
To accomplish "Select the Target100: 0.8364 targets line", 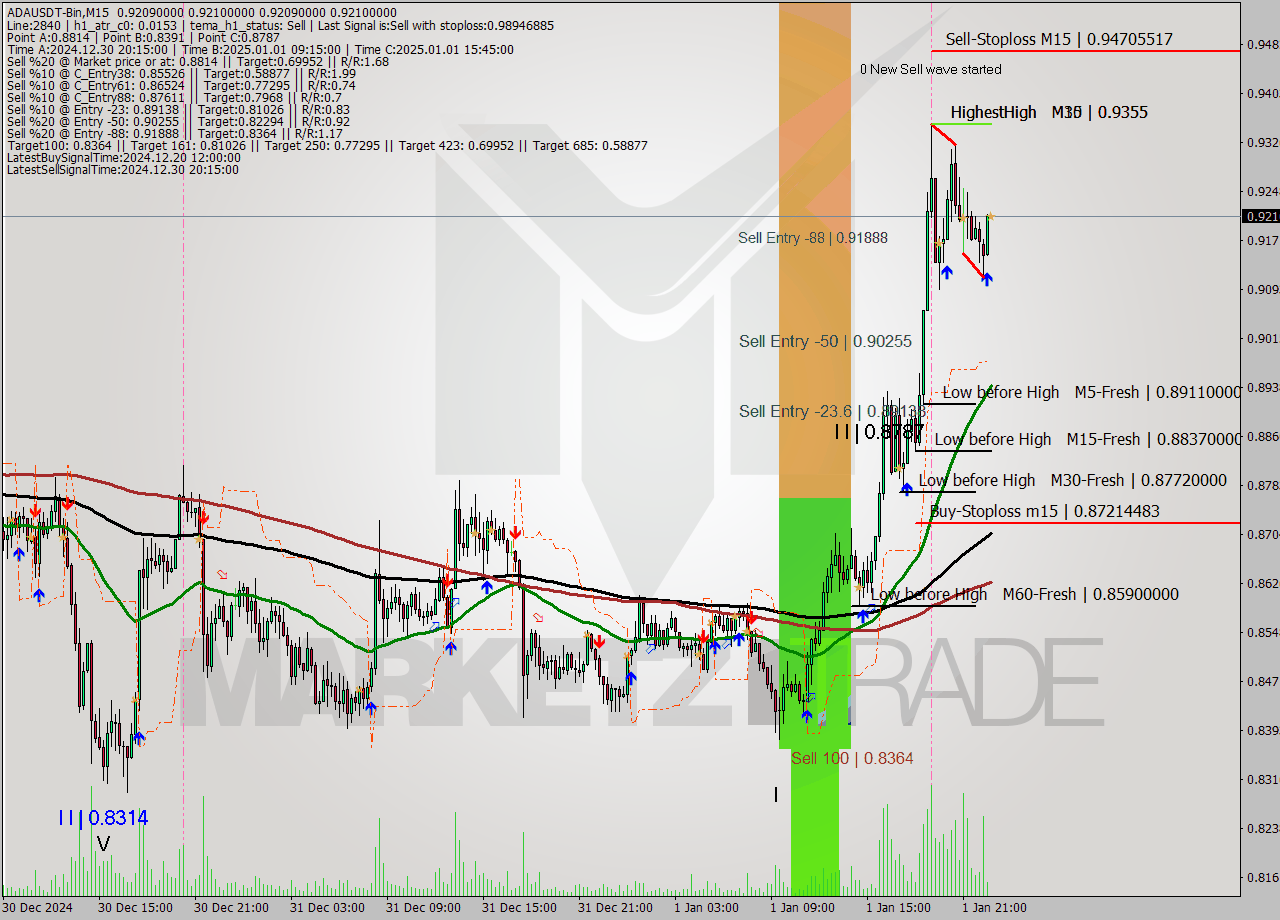I will [x=327, y=146].
